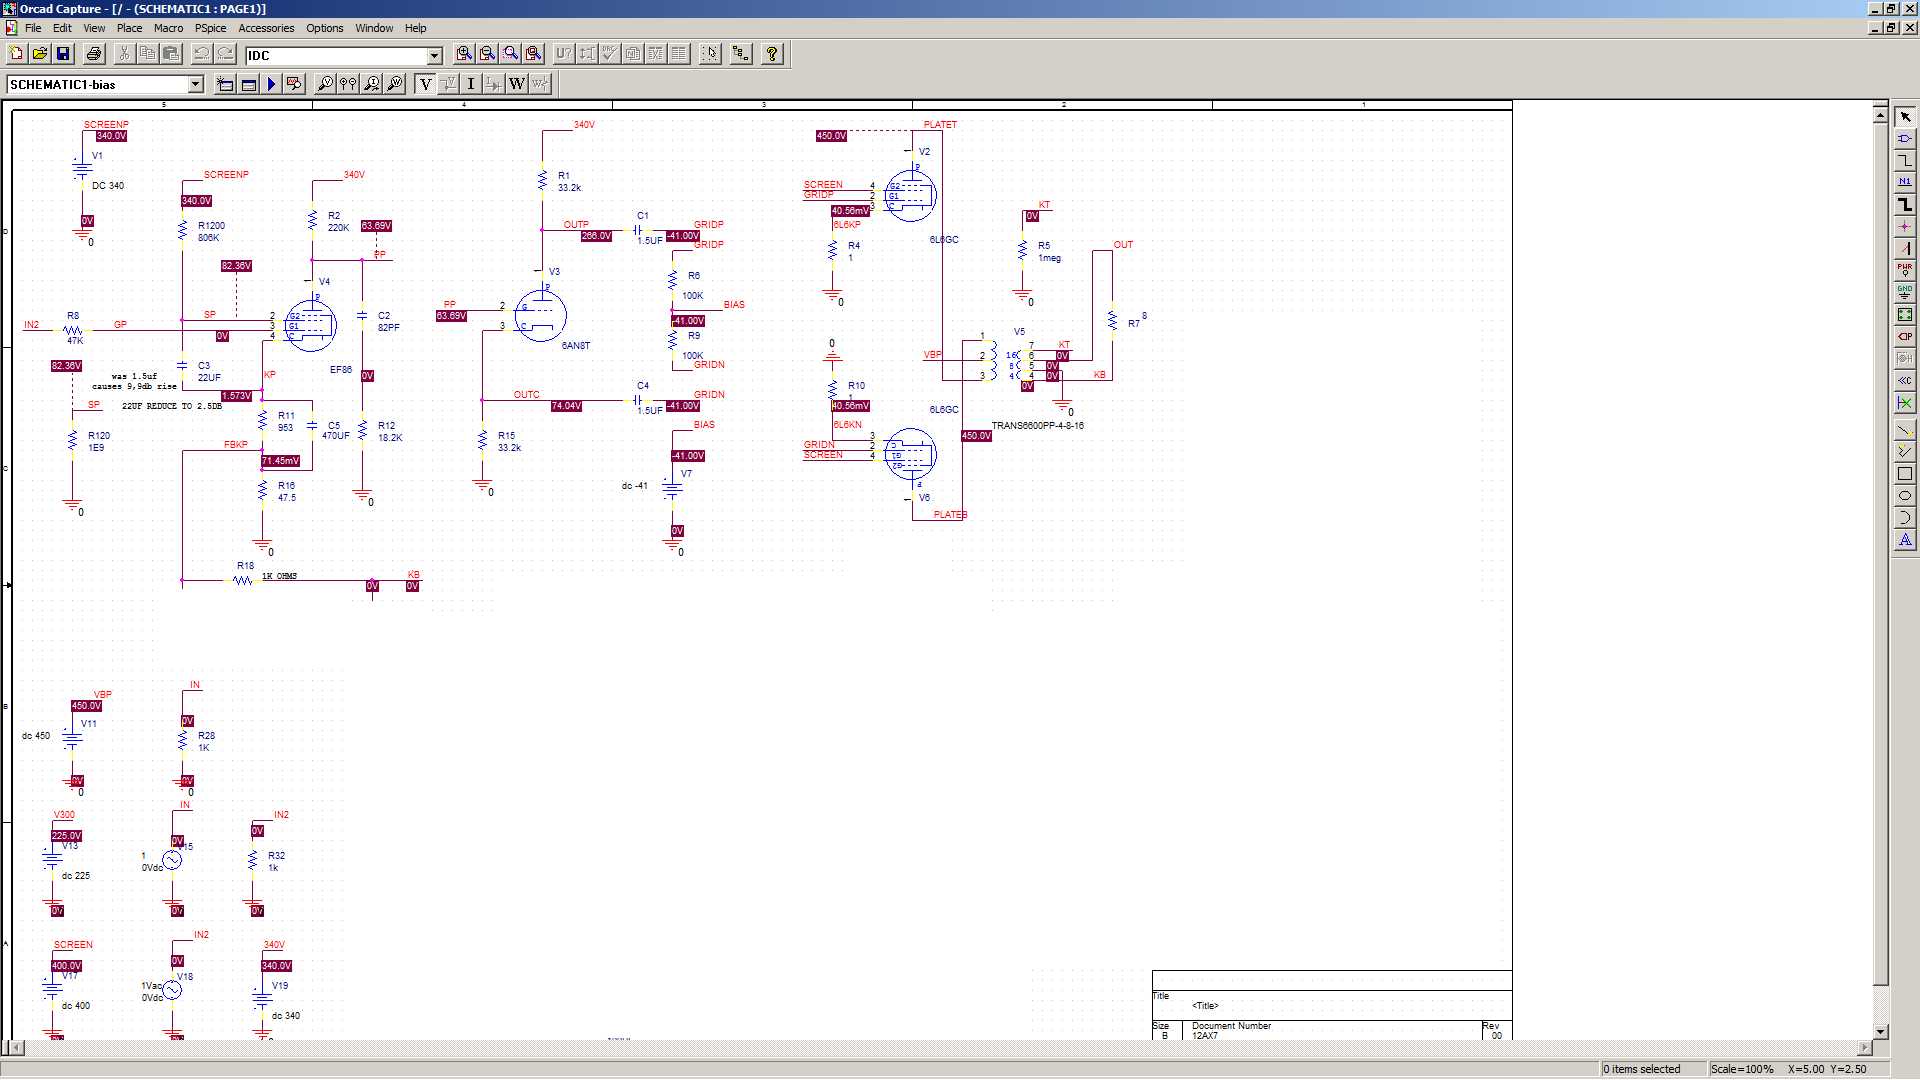Viewport: 1920px width, 1080px height.
Task: Place a voltage differential marker
Action: click(348, 84)
